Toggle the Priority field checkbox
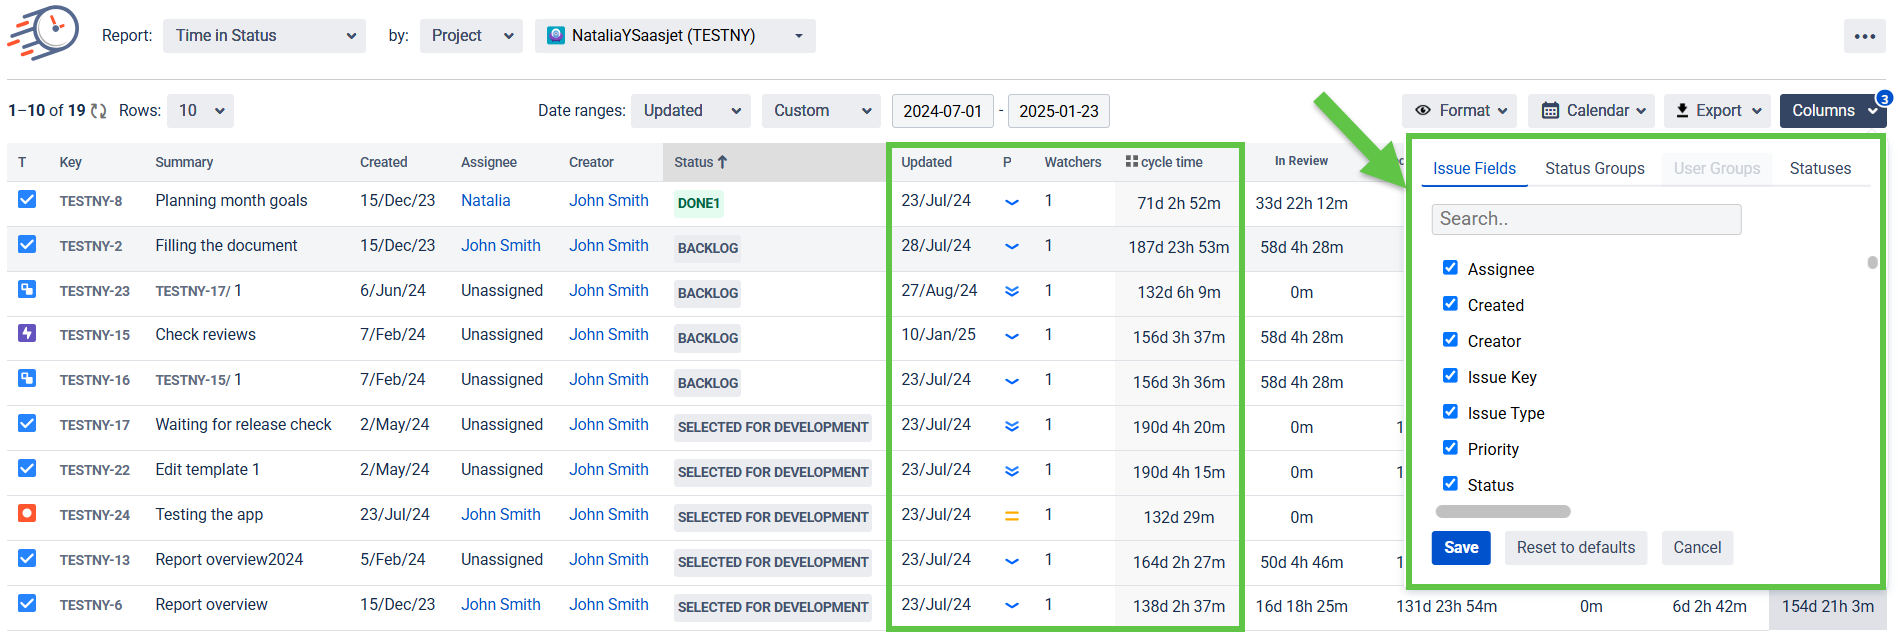 1450,448
